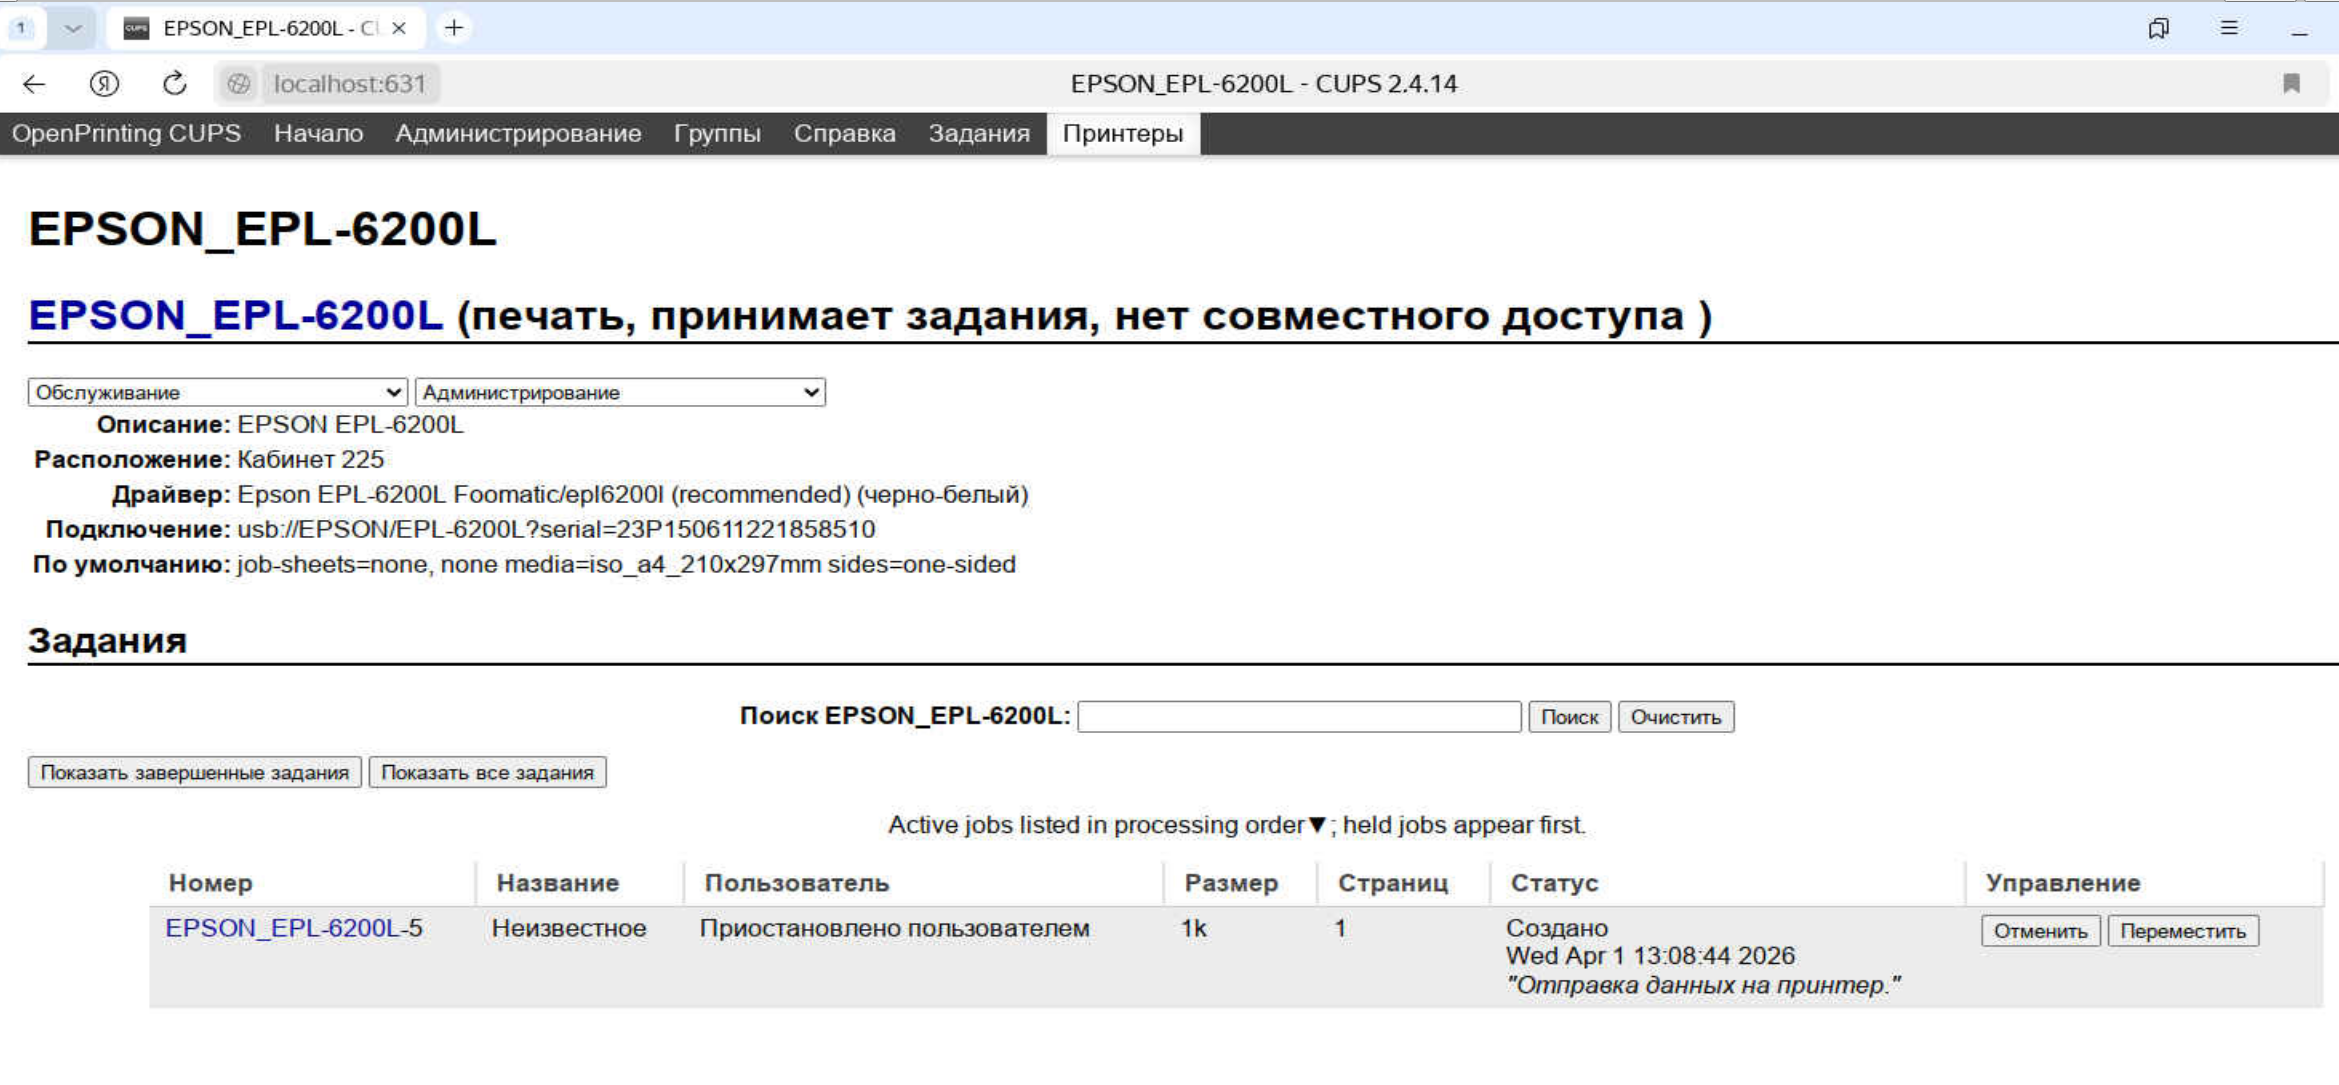Expand the tab list chevron
Viewport: 2339px width, 1085px height.
pyautogui.click(x=72, y=28)
